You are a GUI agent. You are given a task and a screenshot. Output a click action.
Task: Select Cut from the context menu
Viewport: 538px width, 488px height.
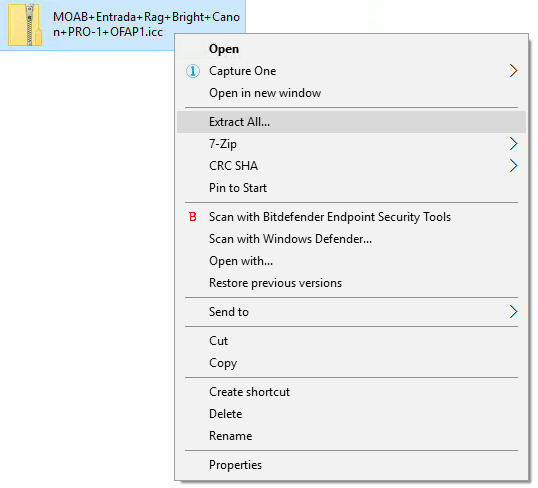coord(351,341)
